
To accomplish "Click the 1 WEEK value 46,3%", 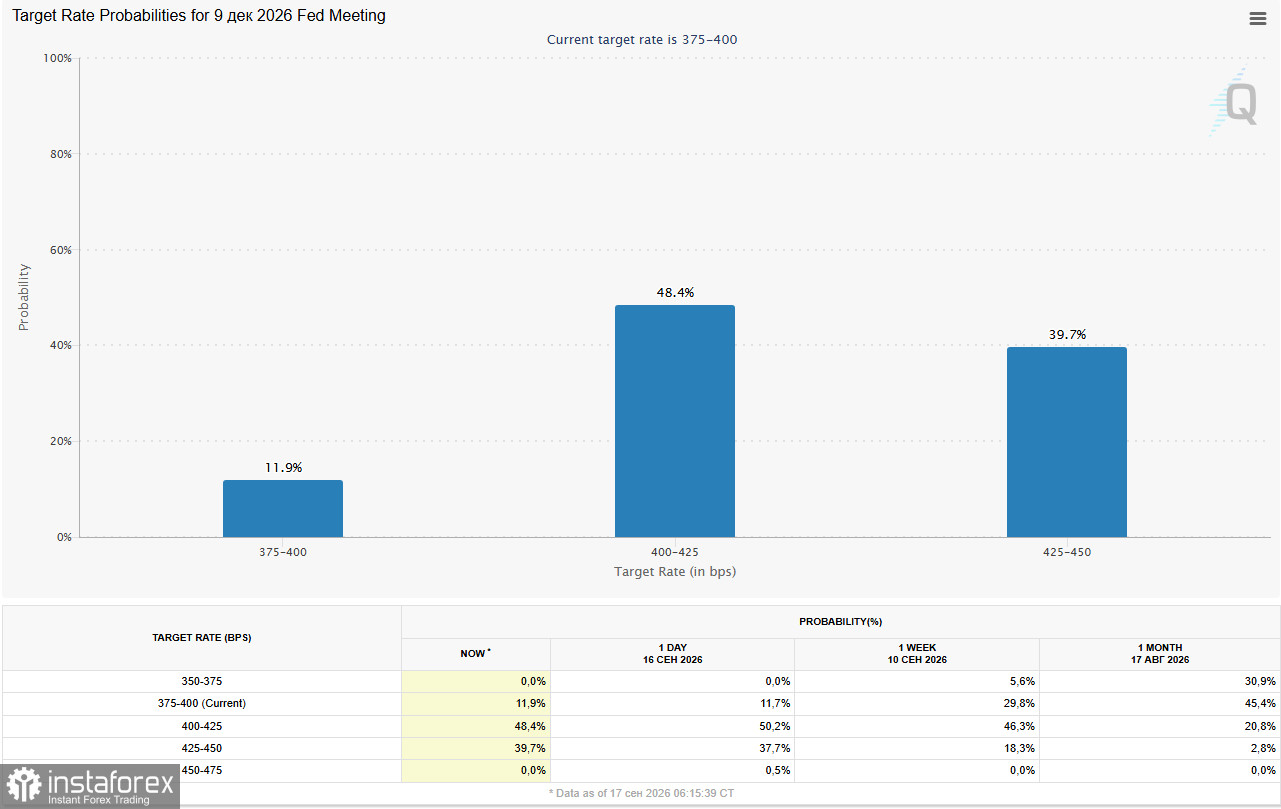I will (1020, 726).
